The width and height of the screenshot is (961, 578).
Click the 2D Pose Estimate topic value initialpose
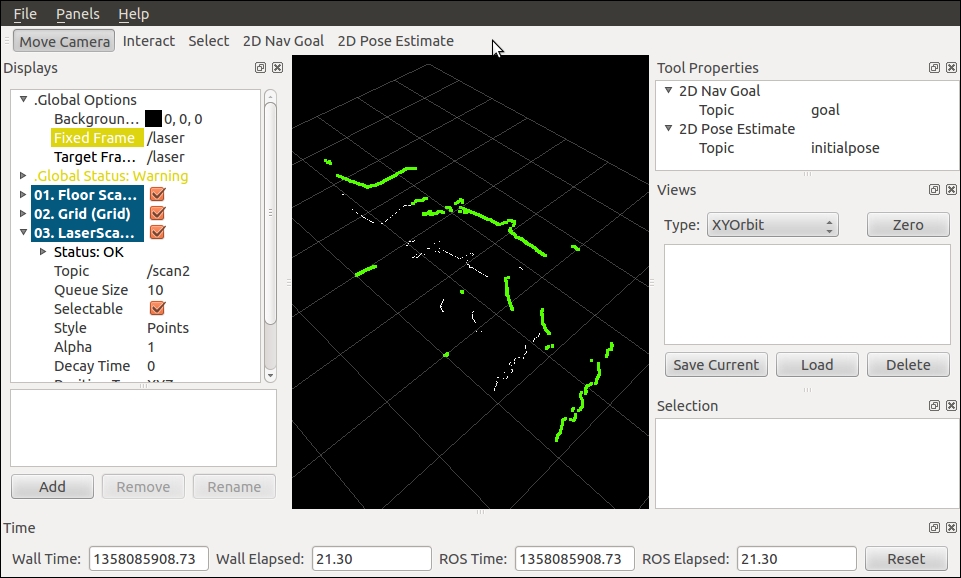point(845,148)
